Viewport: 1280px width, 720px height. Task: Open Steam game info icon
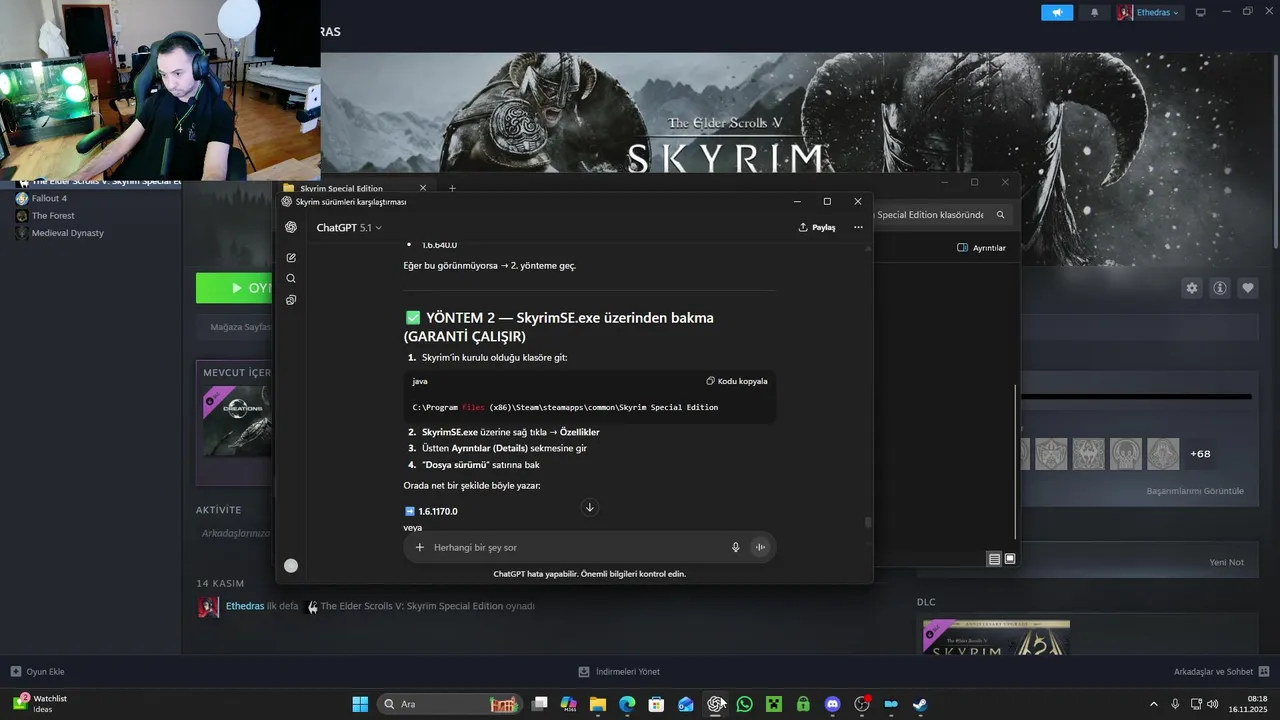(1220, 288)
